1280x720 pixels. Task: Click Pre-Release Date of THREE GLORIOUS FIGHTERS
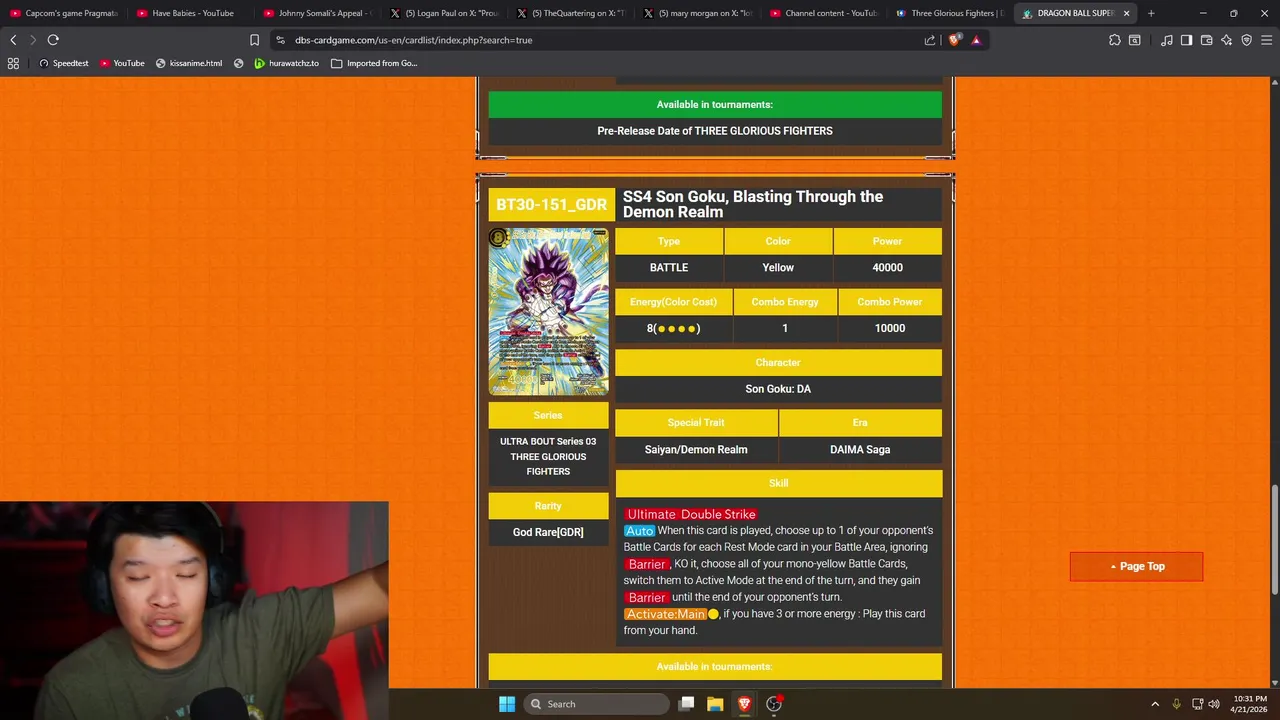(715, 131)
